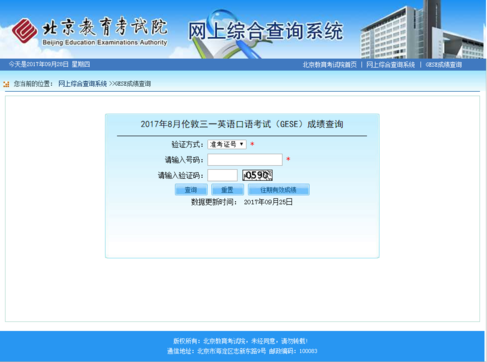The height and width of the screenshot is (362, 487).
Task: Go to 北京教育考试院首页 in top navigation
Action: point(330,65)
